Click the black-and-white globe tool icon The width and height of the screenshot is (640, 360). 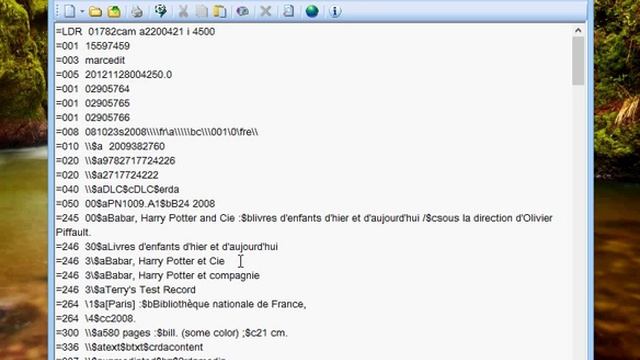point(160,11)
